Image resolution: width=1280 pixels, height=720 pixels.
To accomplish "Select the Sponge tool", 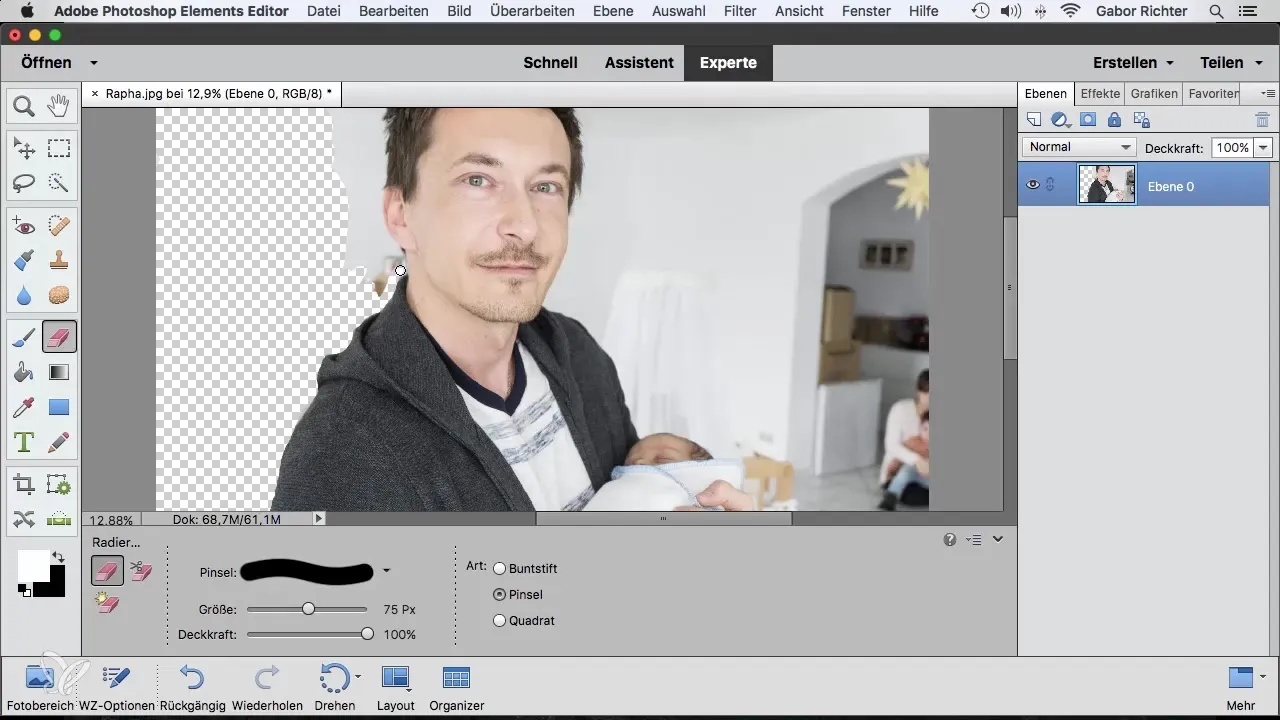I will coord(59,295).
